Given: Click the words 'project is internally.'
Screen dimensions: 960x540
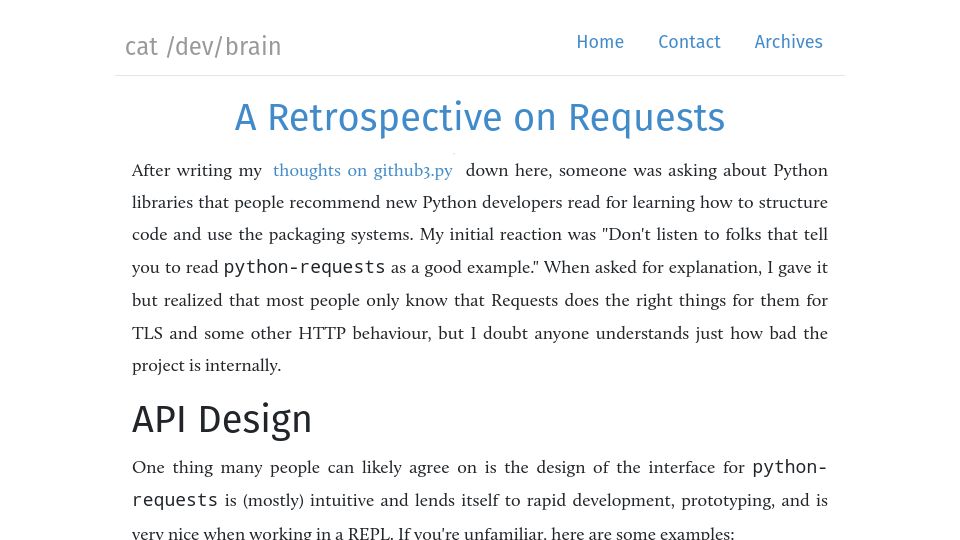Looking at the screenshot, I should [206, 366].
